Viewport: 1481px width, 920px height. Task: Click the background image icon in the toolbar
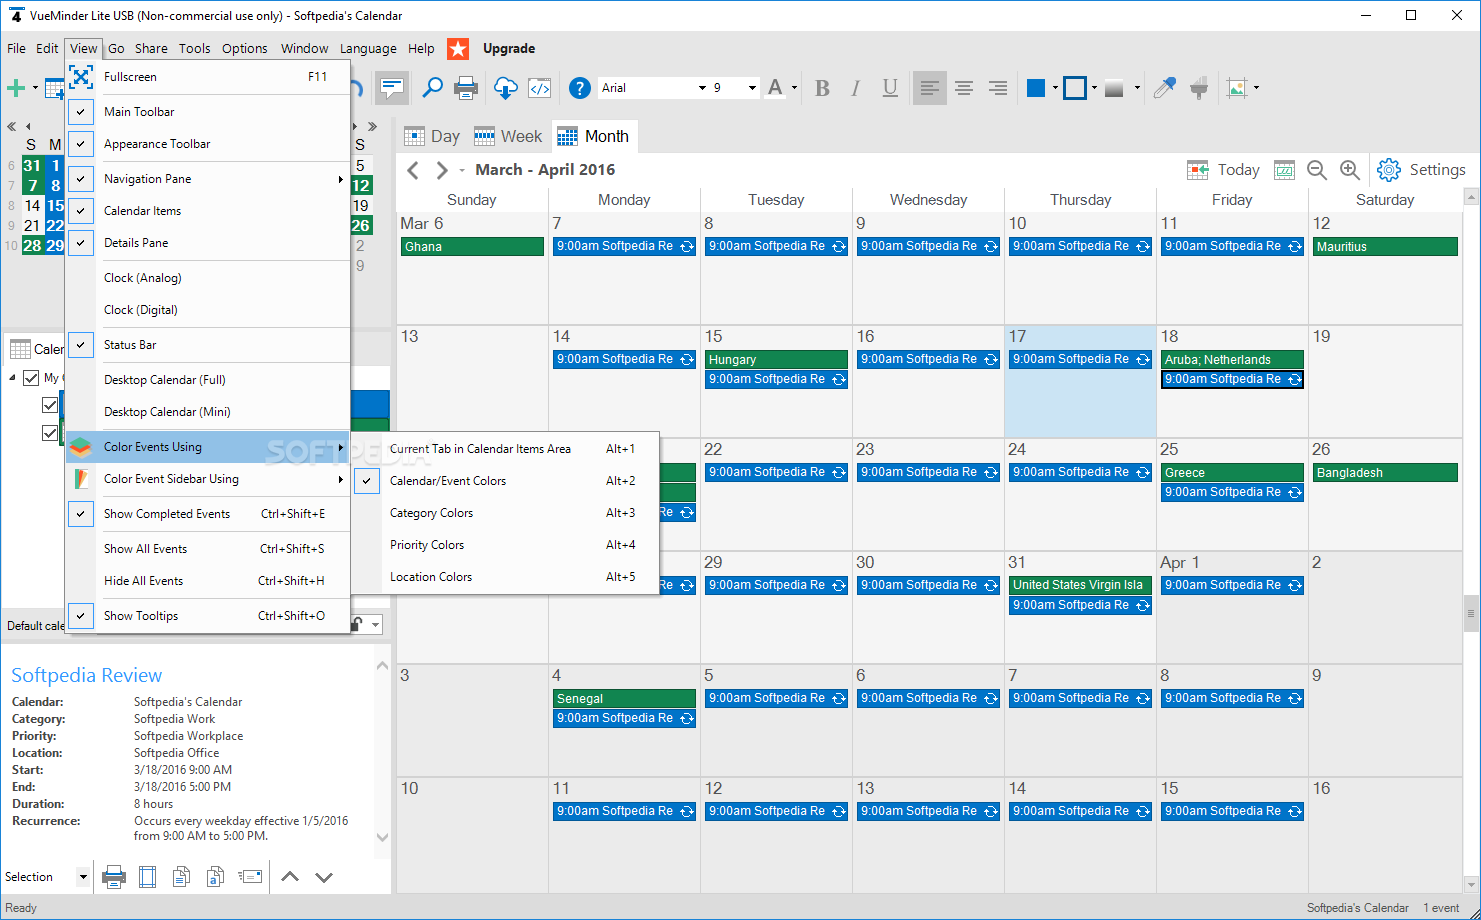pyautogui.click(x=1237, y=88)
